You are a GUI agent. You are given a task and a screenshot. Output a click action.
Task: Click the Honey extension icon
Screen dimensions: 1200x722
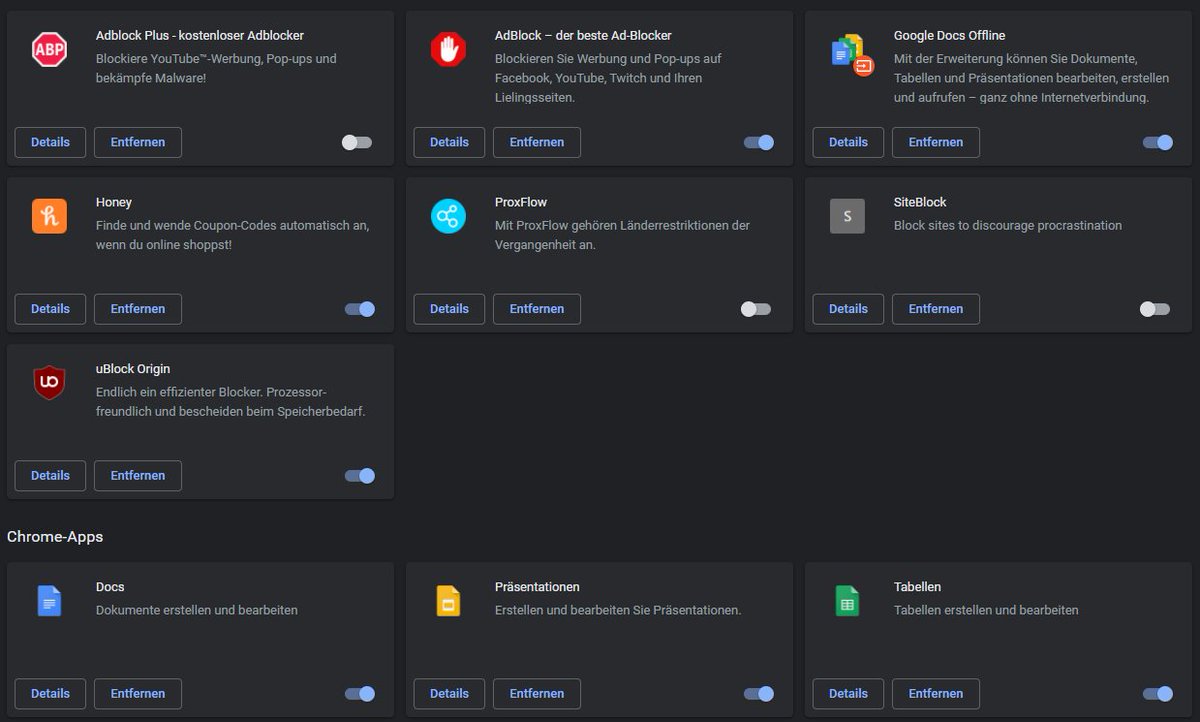point(49,216)
